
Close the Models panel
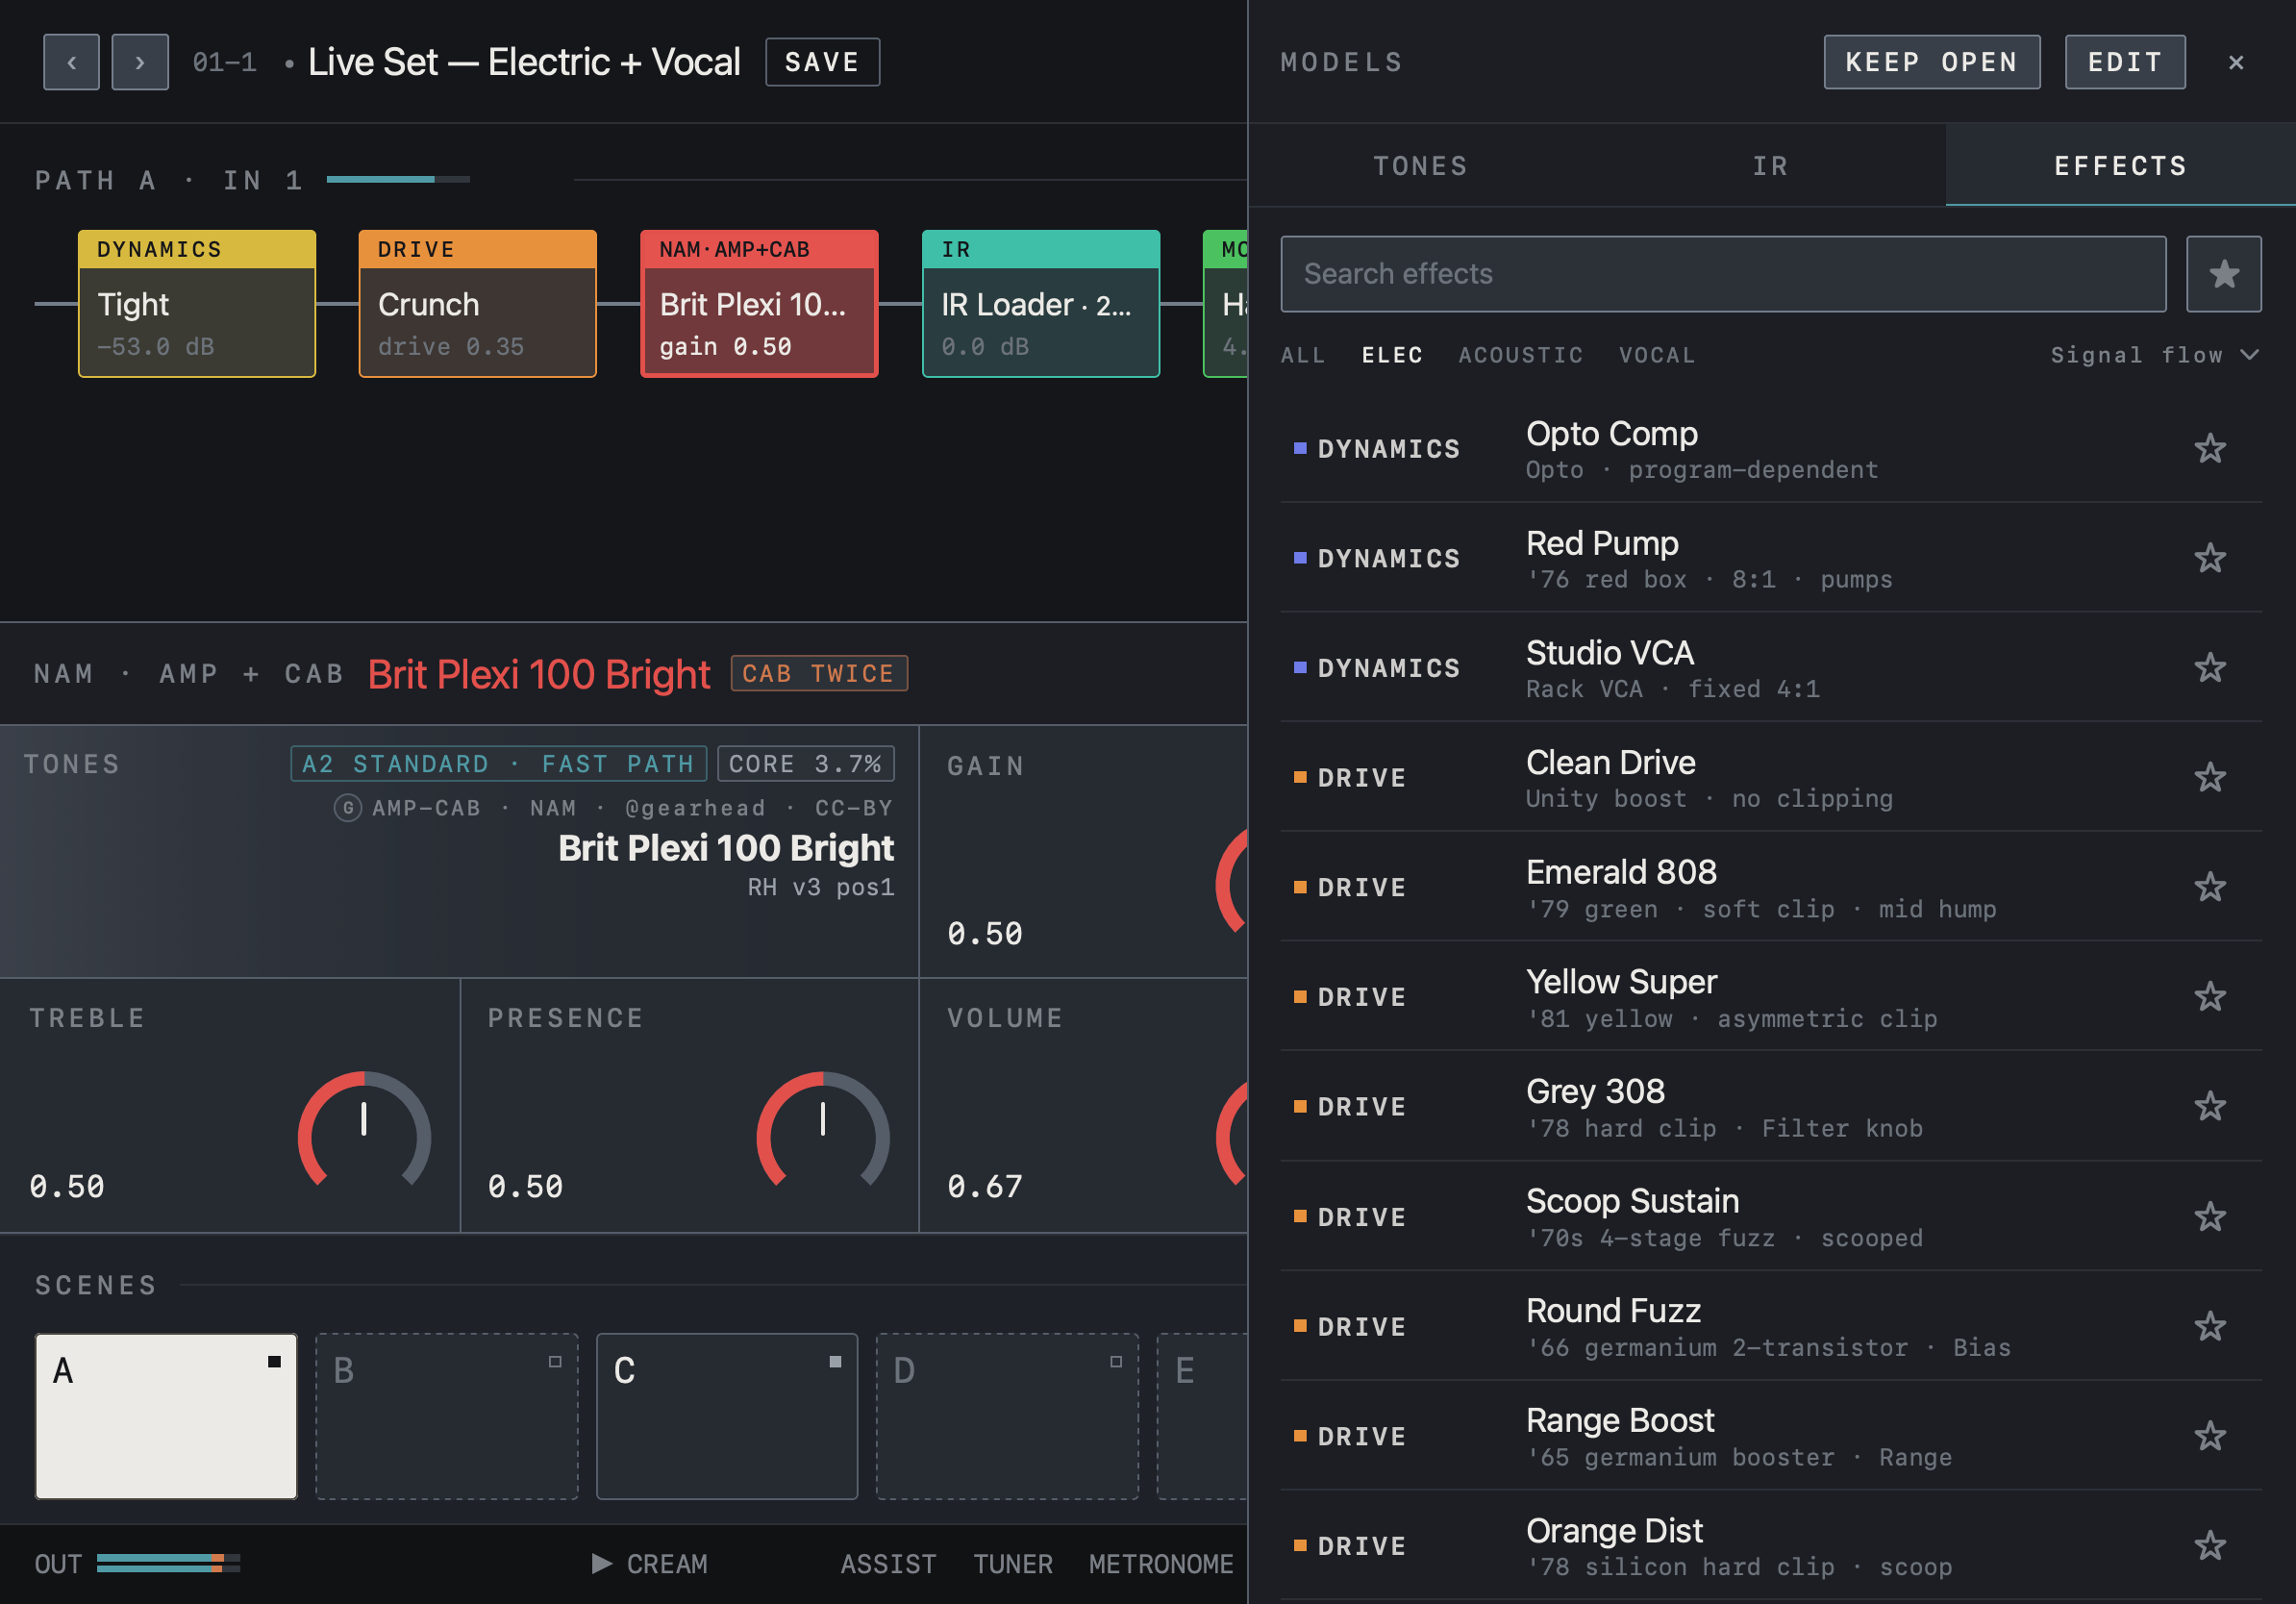(x=2236, y=62)
